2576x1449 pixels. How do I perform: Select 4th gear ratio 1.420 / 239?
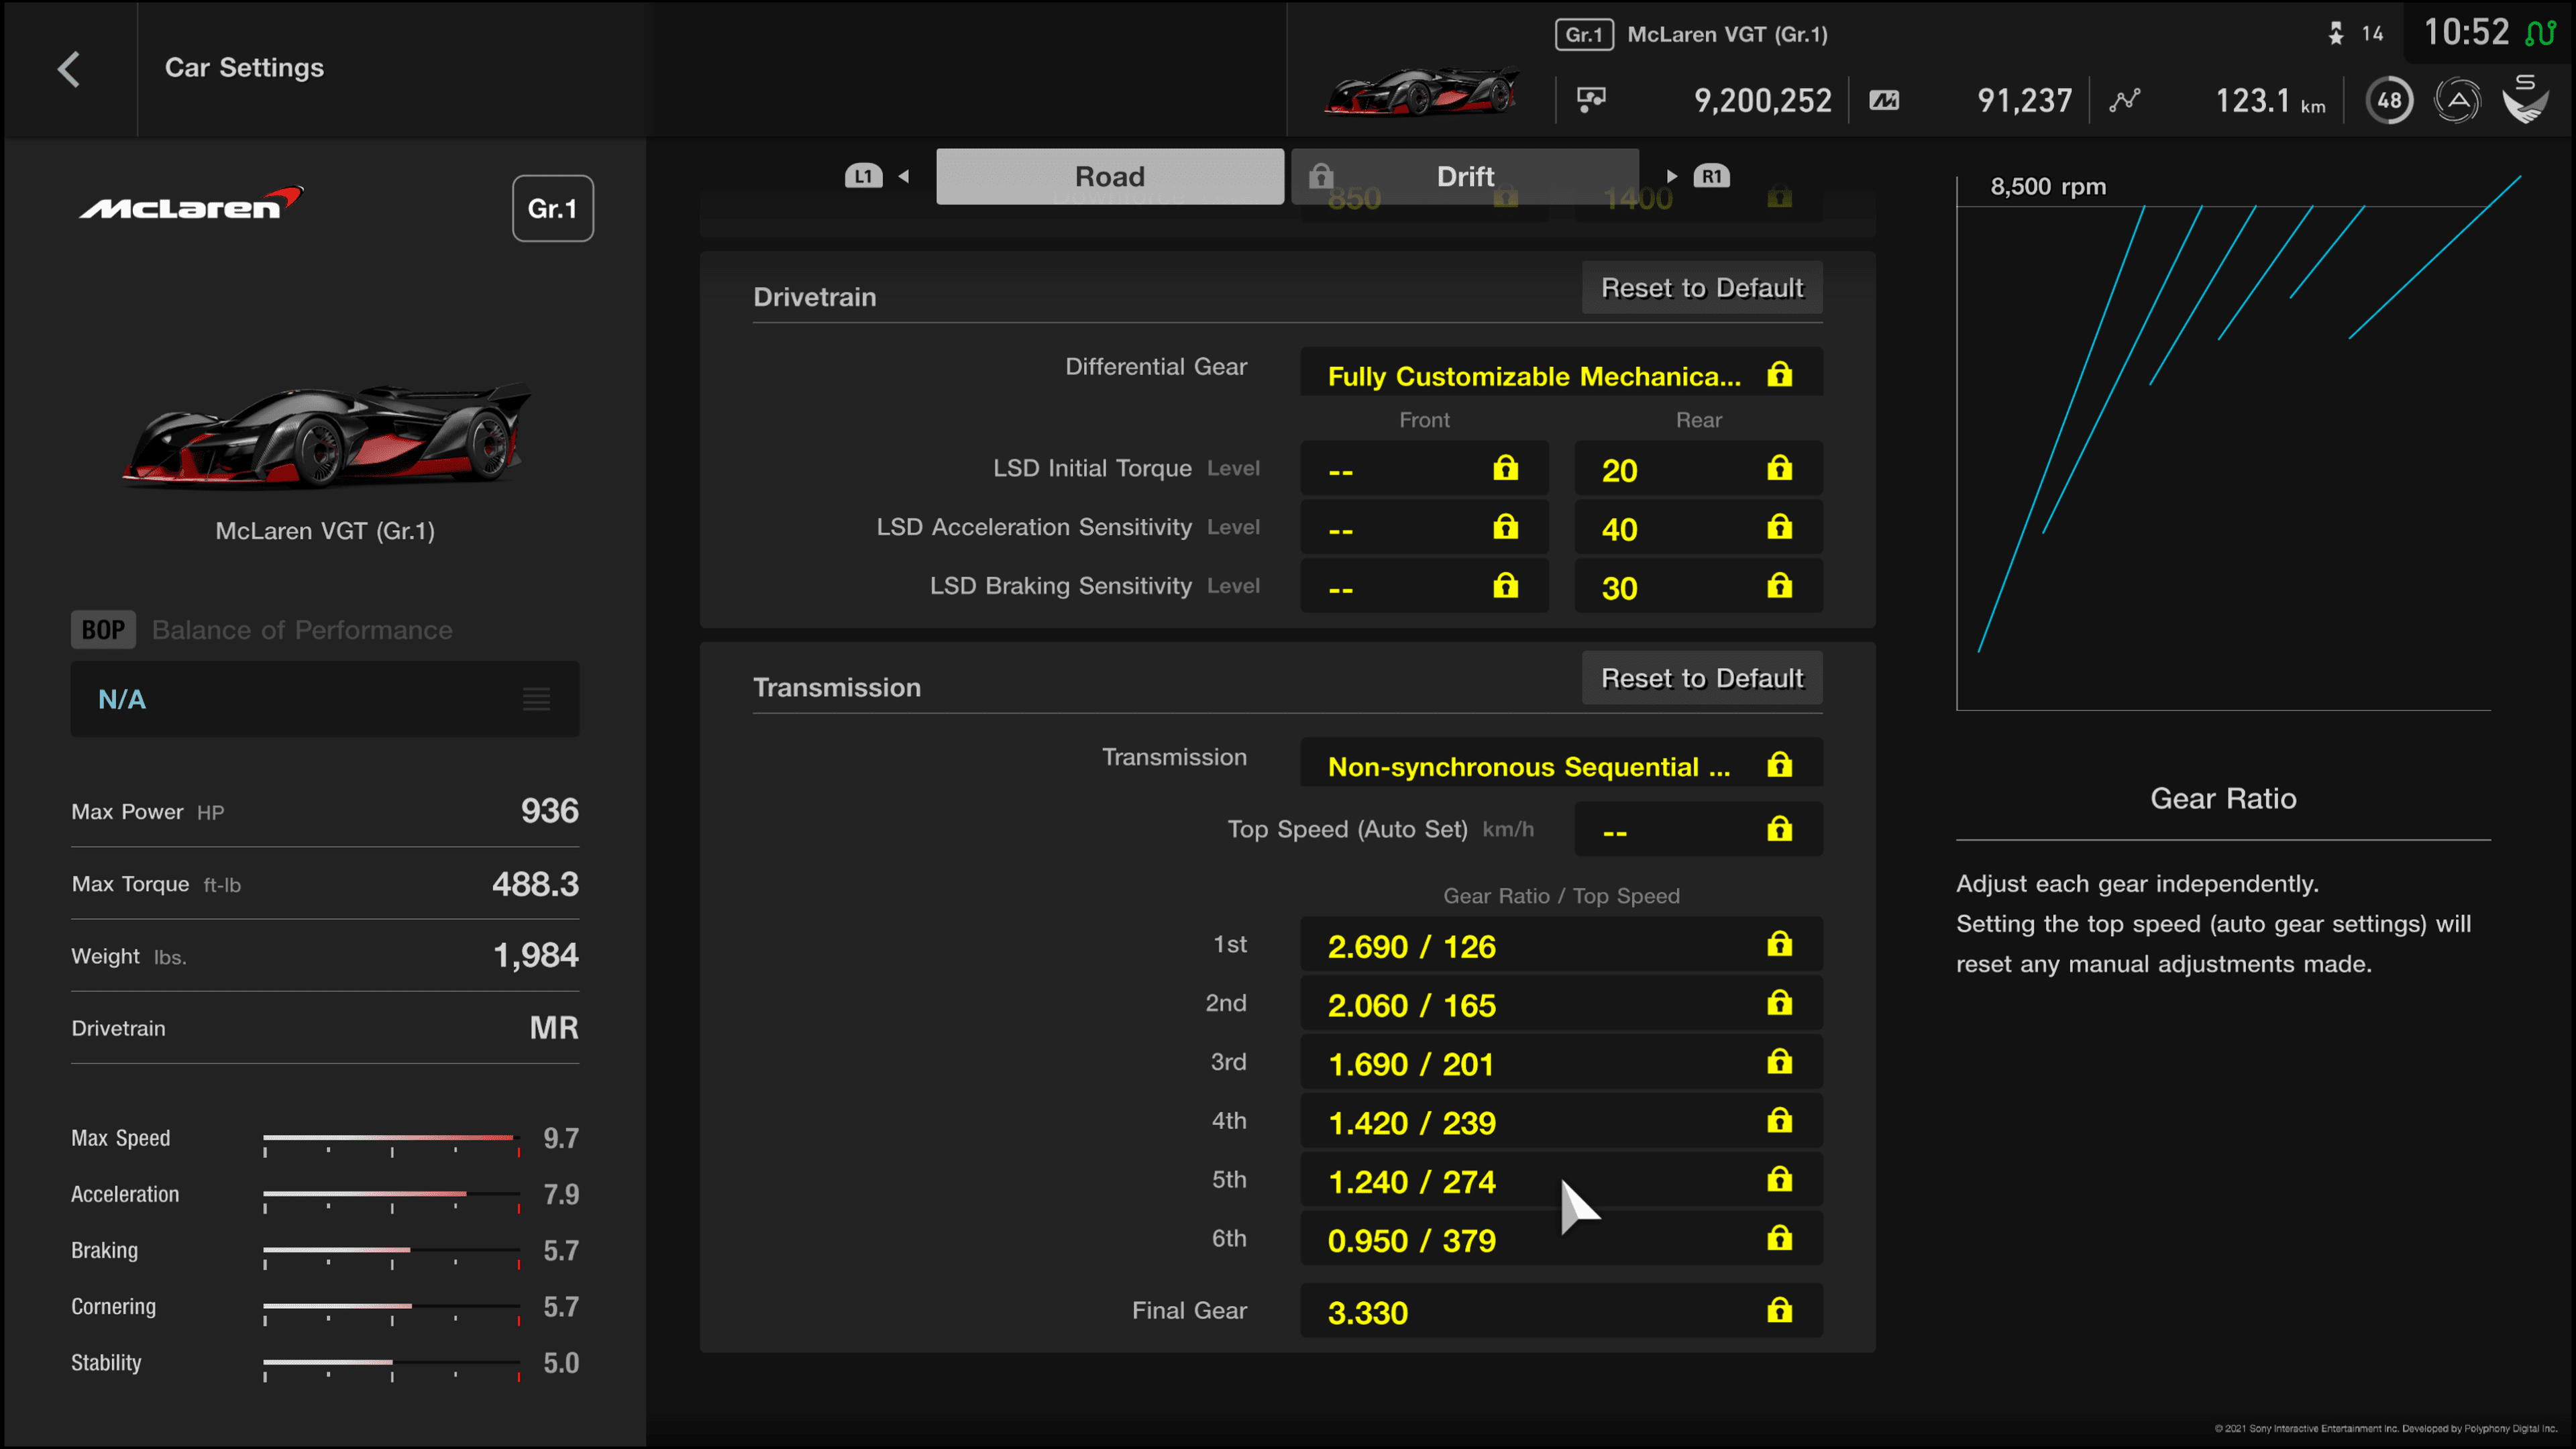(x=1561, y=1121)
